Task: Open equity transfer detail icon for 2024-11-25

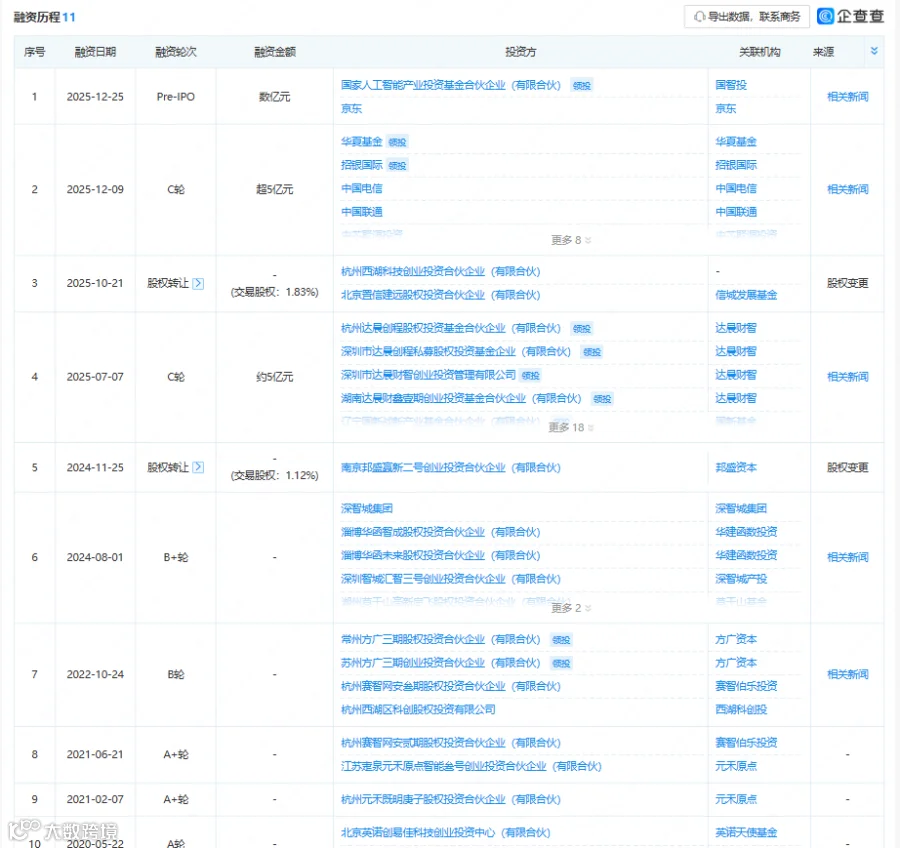Action: tap(198, 467)
